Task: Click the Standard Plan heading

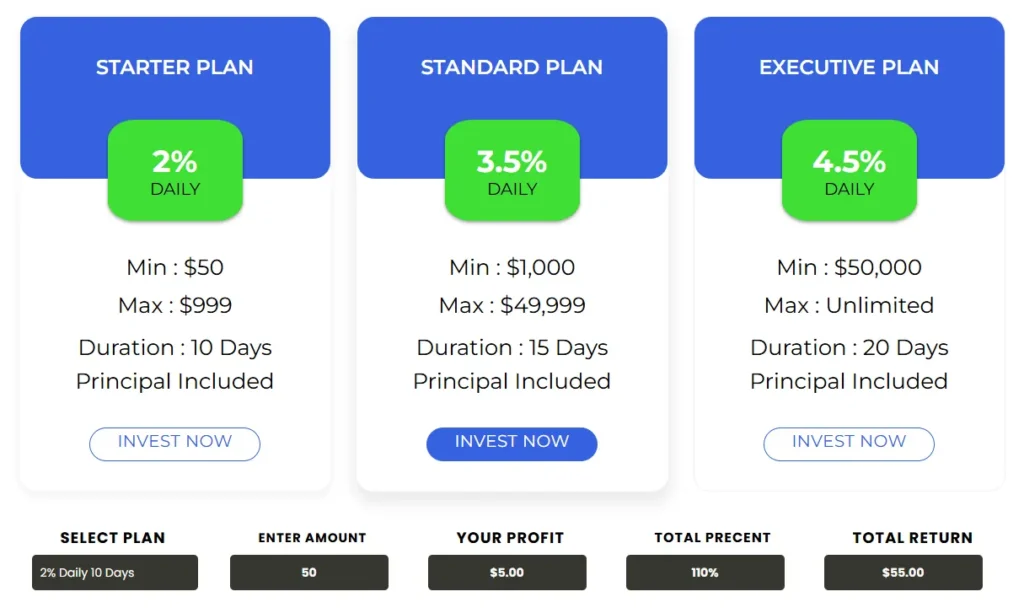Action: [x=512, y=68]
